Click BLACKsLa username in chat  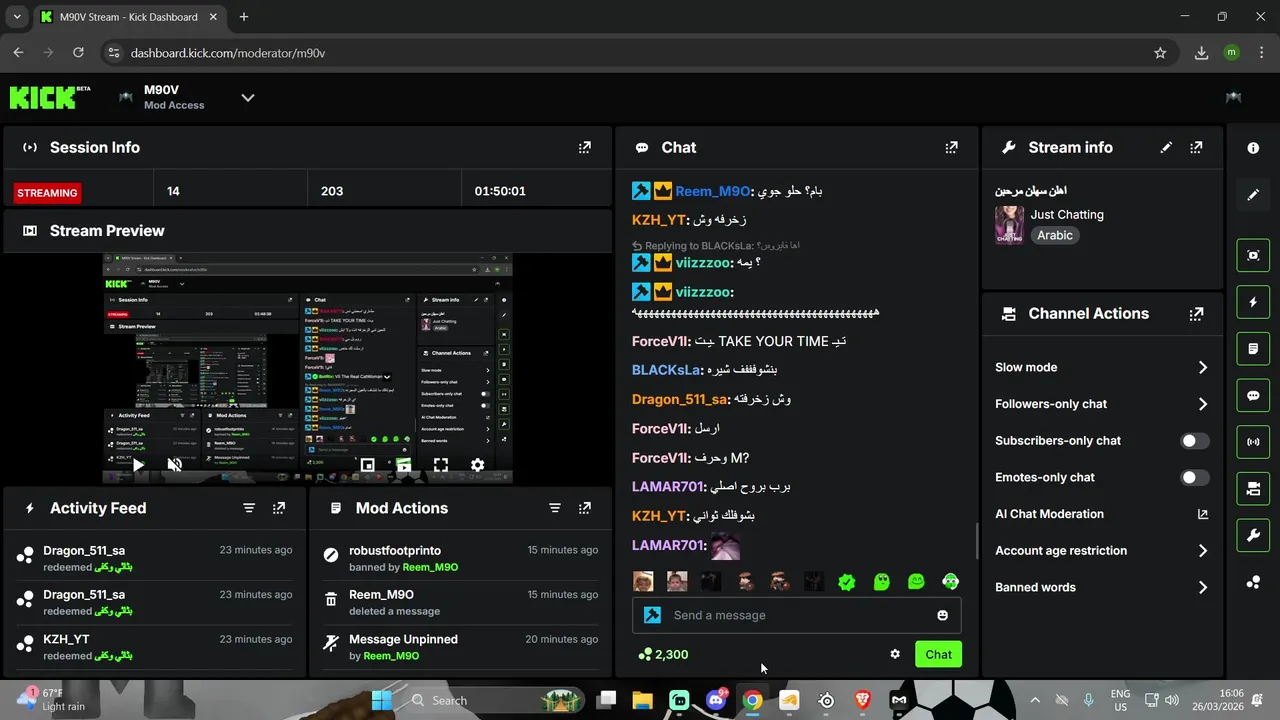[x=665, y=370]
